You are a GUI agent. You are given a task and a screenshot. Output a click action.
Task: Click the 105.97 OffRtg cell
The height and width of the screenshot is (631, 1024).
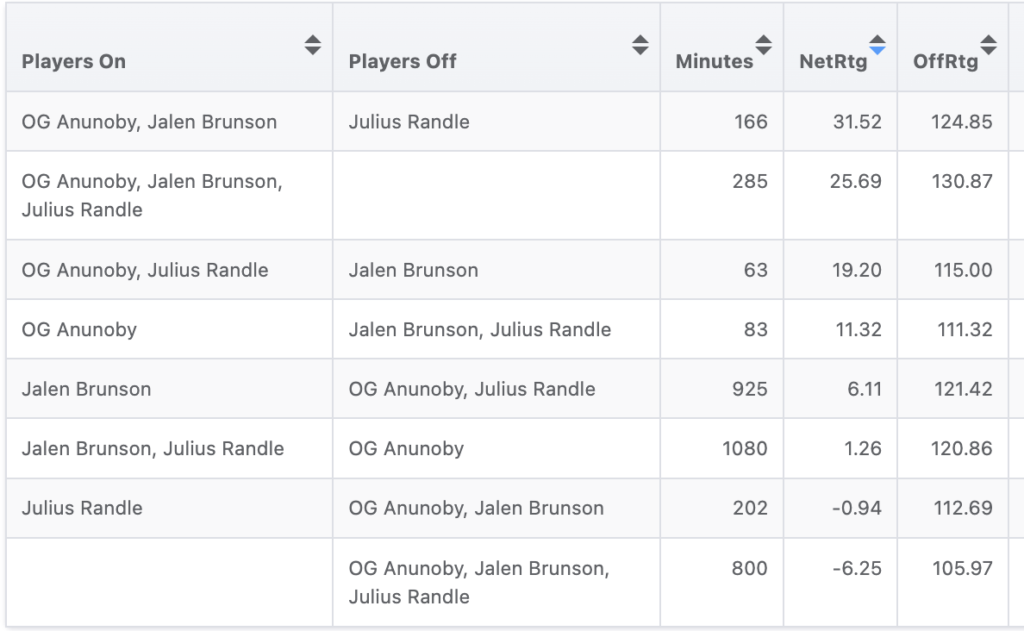pyautogui.click(x=960, y=568)
